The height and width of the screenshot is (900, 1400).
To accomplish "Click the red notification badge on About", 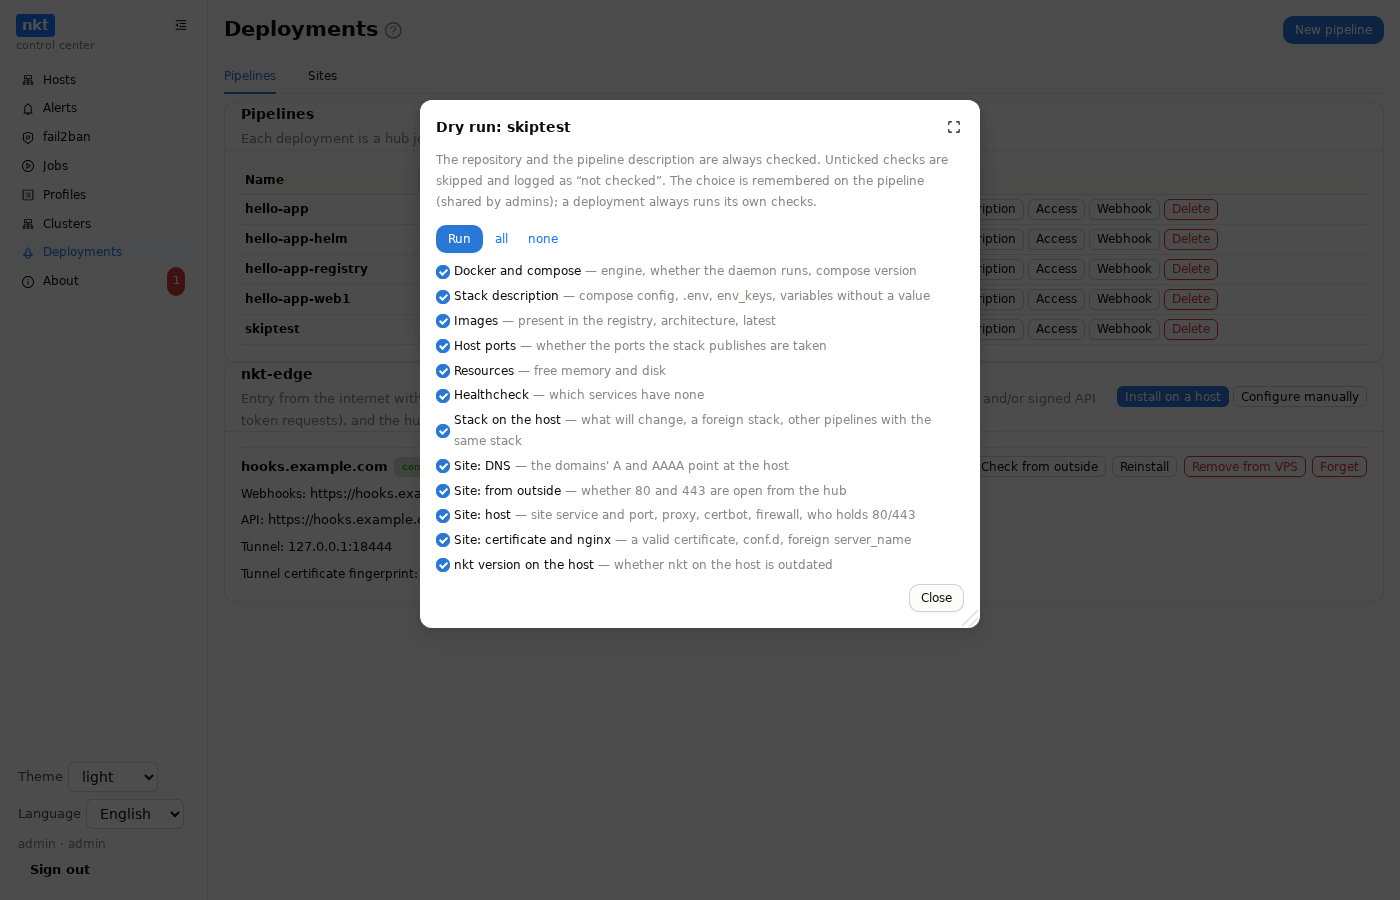I will pos(176,281).
